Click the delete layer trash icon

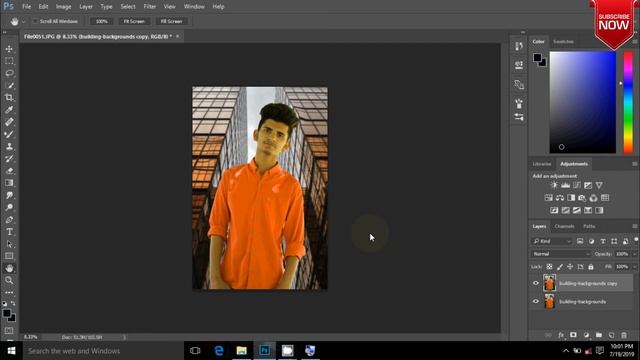coord(624,335)
